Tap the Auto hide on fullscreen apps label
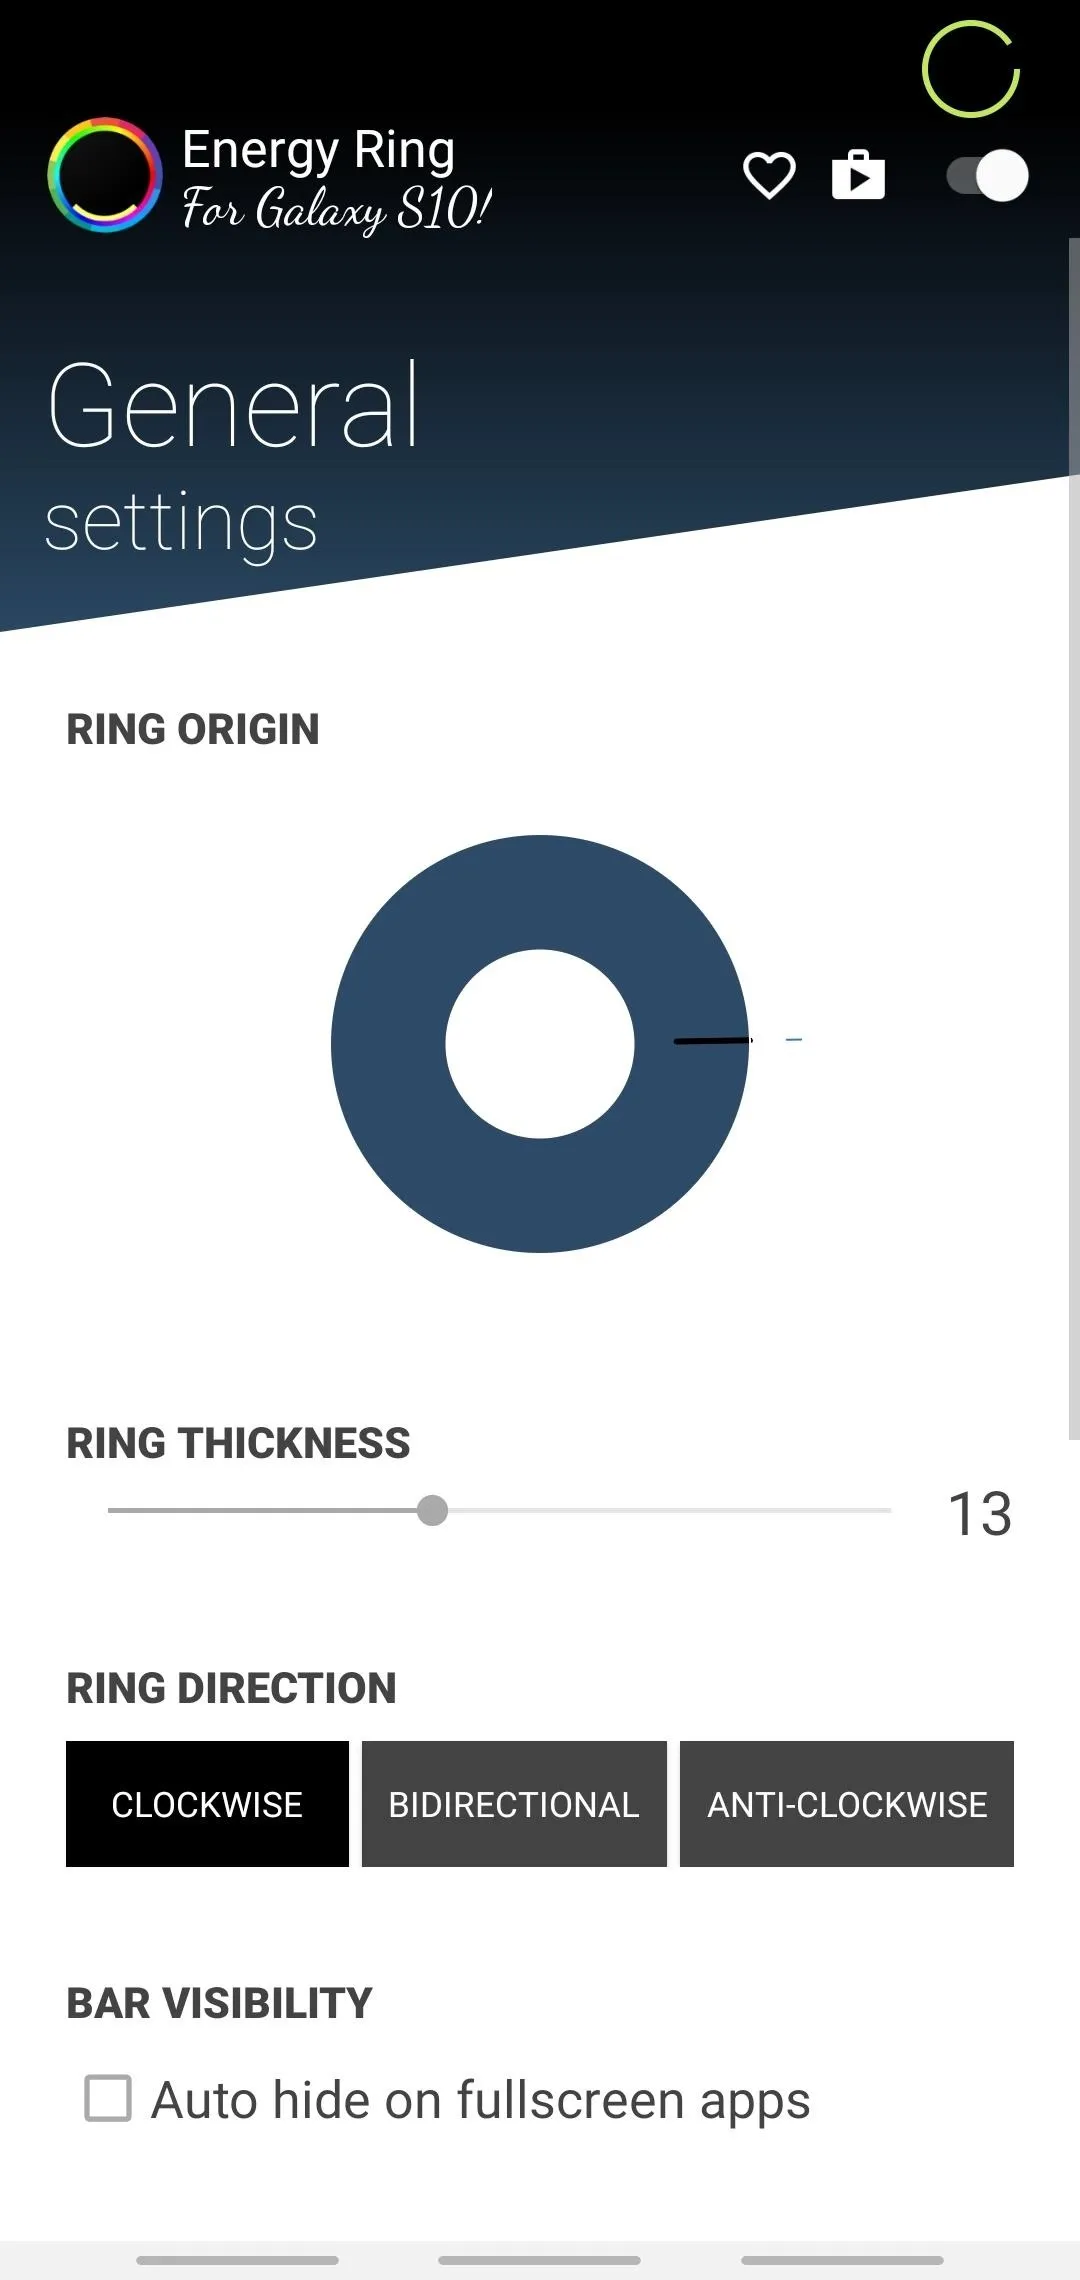The width and height of the screenshot is (1080, 2280). (x=480, y=2100)
